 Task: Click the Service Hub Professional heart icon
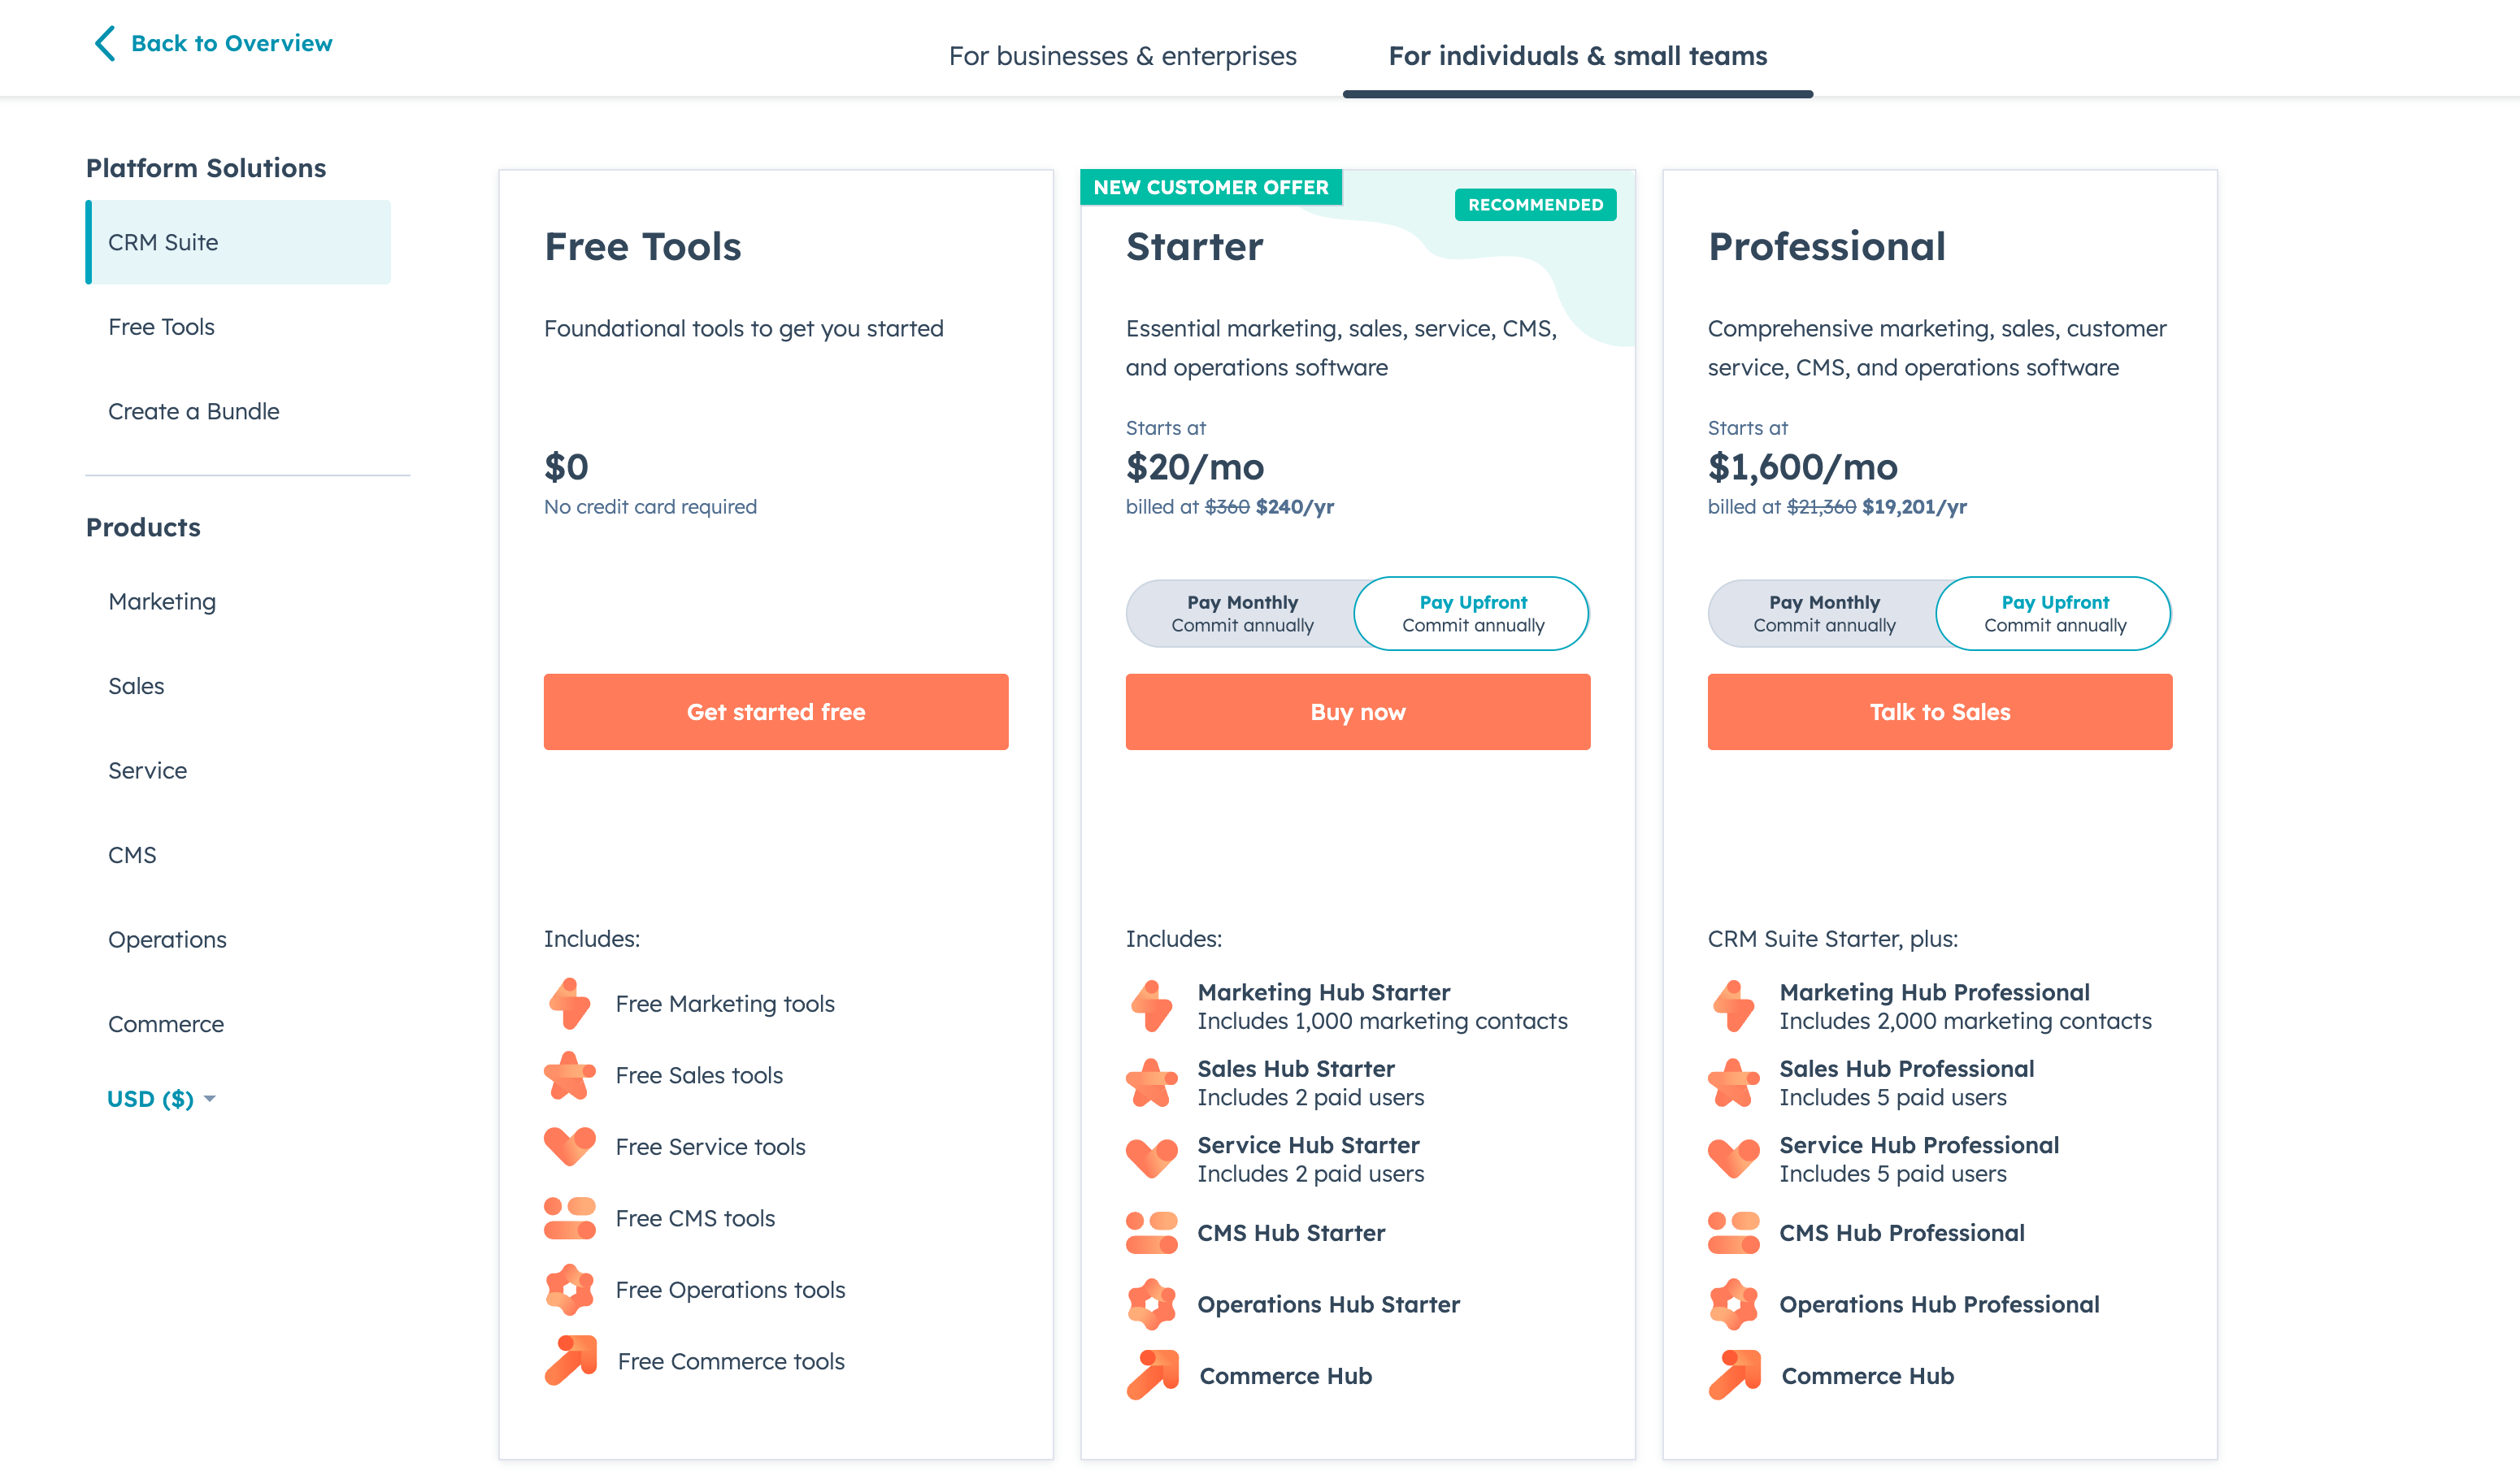pyautogui.click(x=1733, y=1158)
